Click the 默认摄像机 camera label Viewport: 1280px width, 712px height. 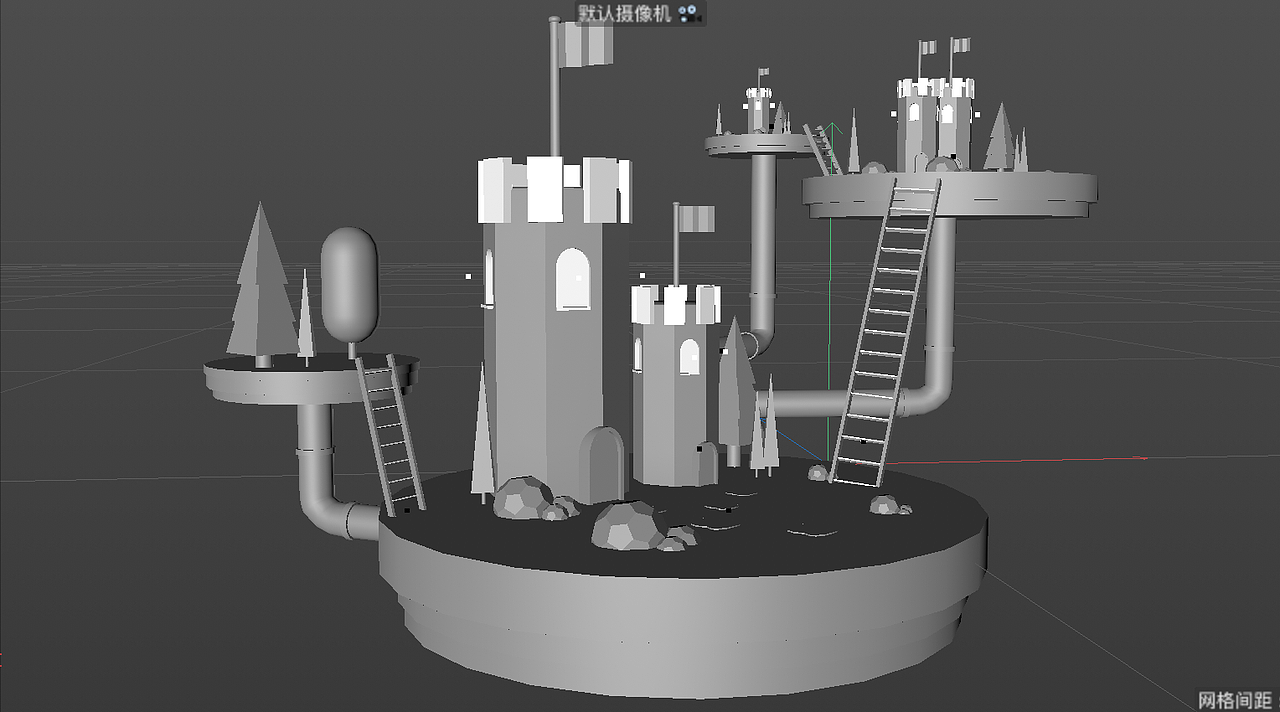[x=625, y=13]
